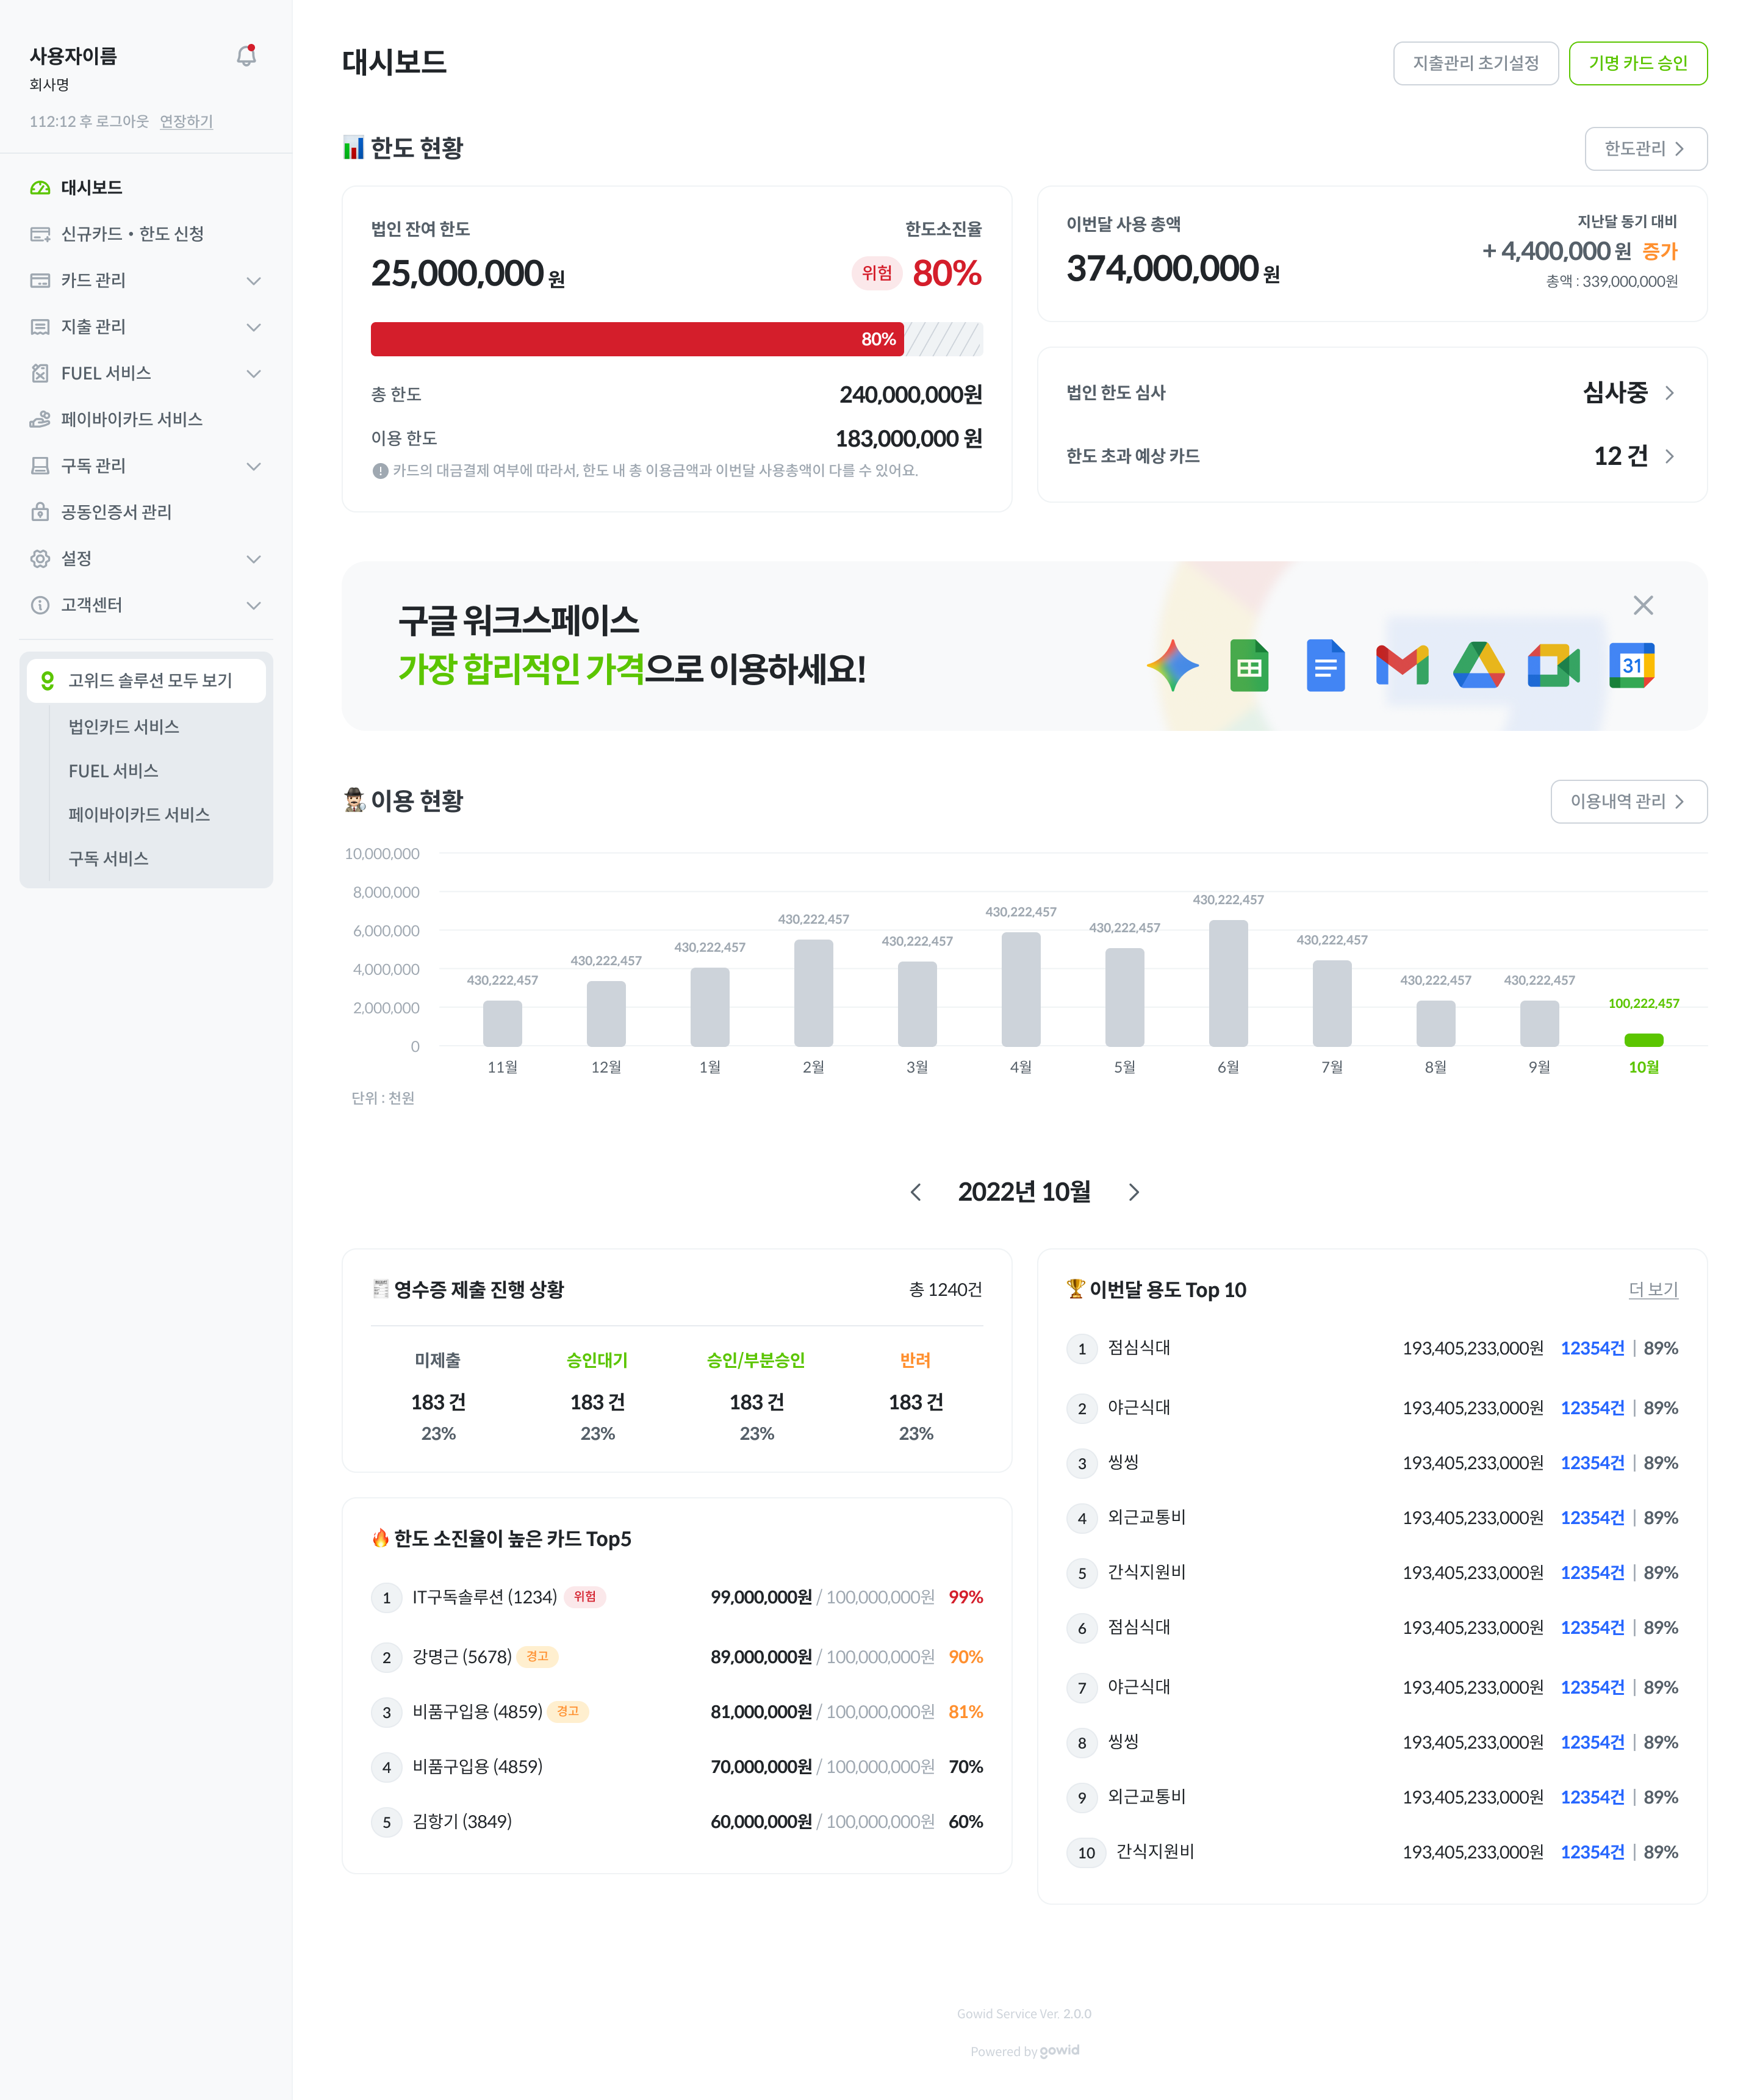
Task: Click the Google Drive icon in banner
Action: click(x=1478, y=666)
